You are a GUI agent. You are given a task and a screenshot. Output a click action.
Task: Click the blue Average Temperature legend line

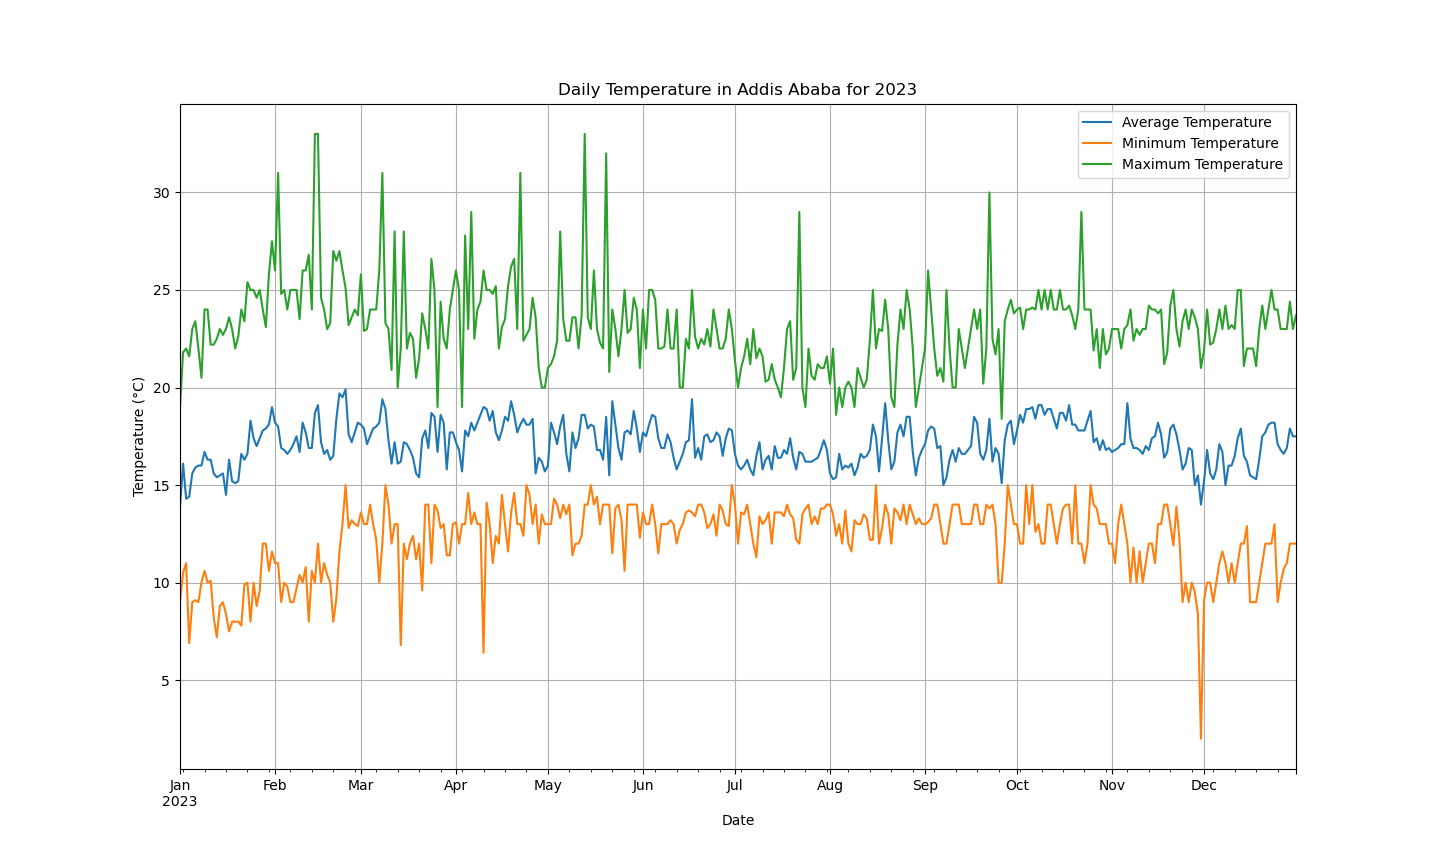(1099, 123)
